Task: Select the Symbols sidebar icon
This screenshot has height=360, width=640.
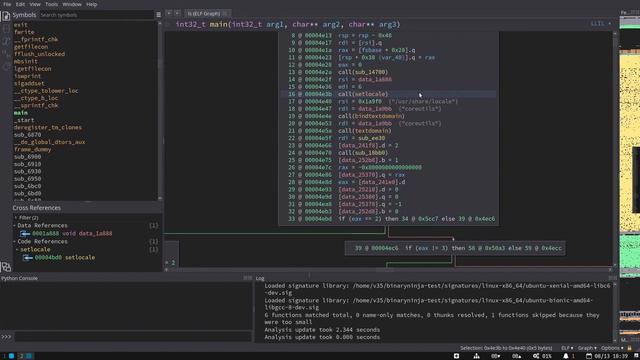Action: click(x=6, y=16)
